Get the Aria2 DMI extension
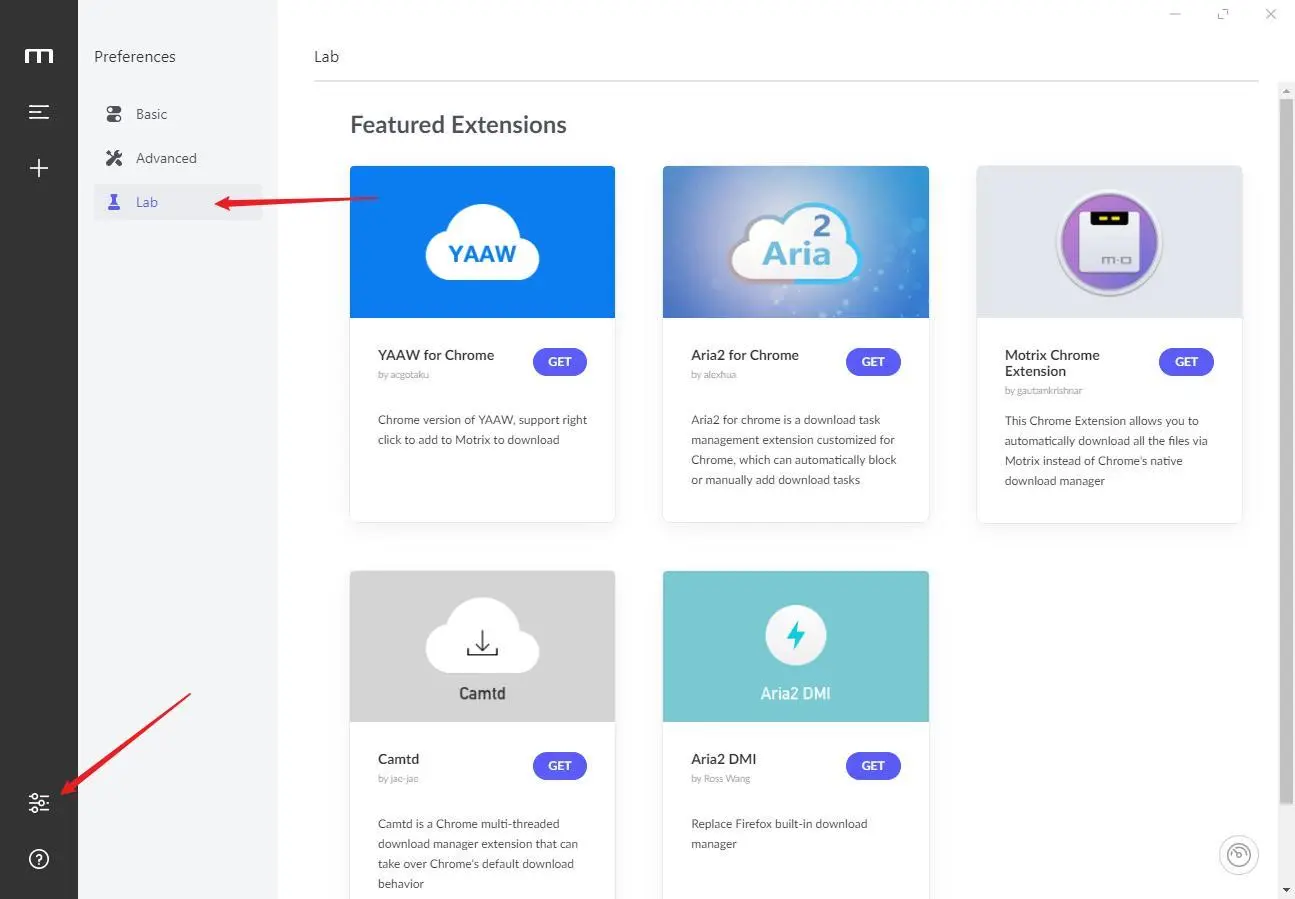This screenshot has width=1295, height=899. 873,766
